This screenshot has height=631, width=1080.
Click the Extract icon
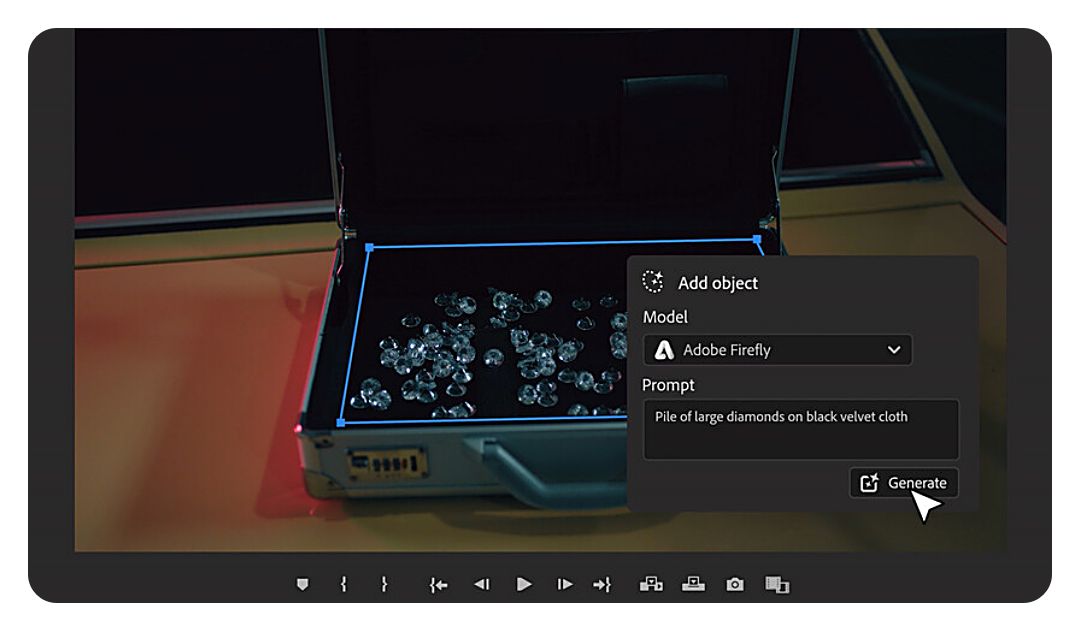pos(693,584)
